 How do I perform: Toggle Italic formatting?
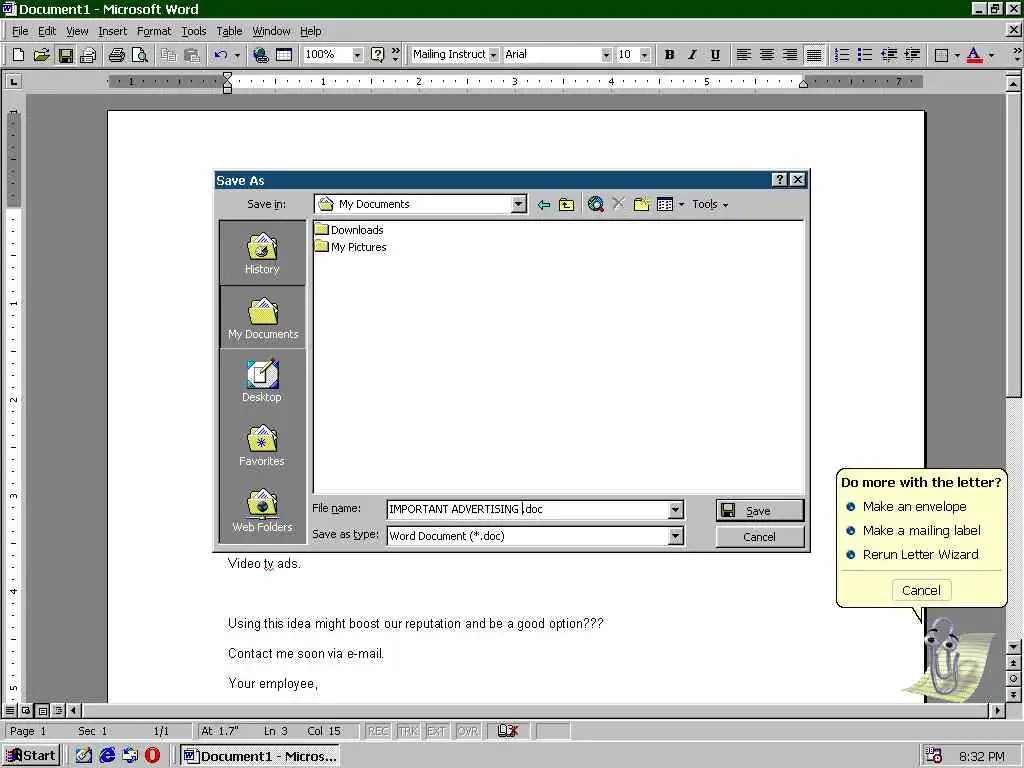pyautogui.click(x=692, y=55)
